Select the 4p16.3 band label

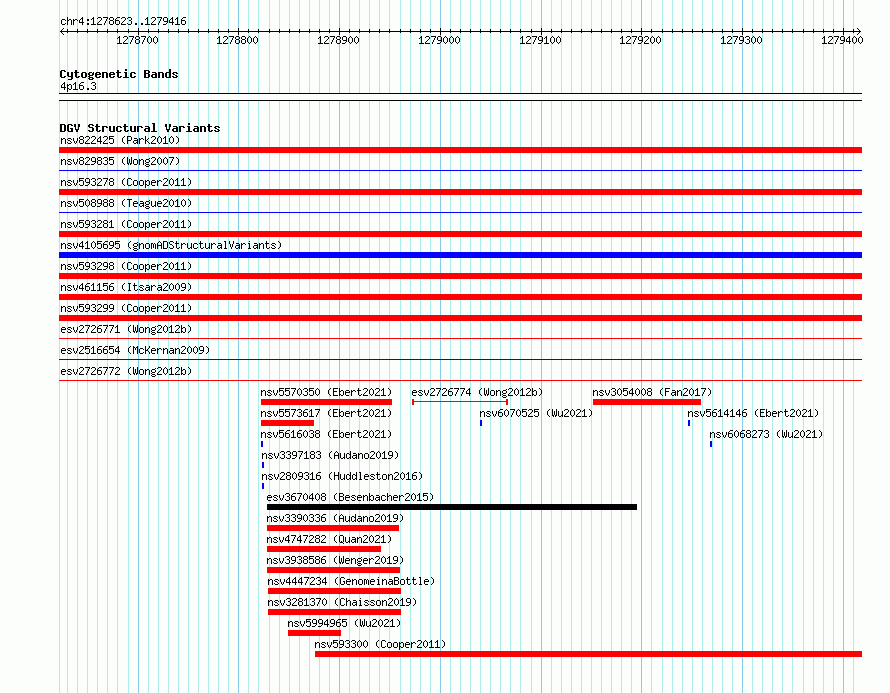tap(78, 86)
